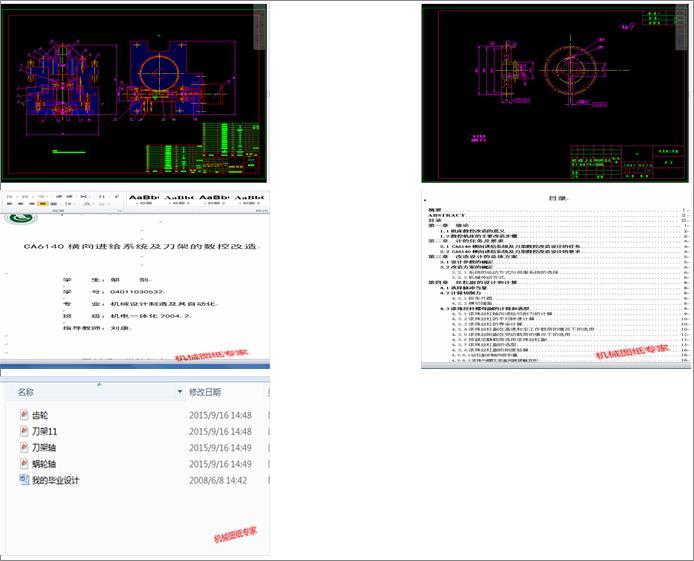694x561 pixels.
Task: Toggle show paragraph marks icon
Action: pos(117,196)
